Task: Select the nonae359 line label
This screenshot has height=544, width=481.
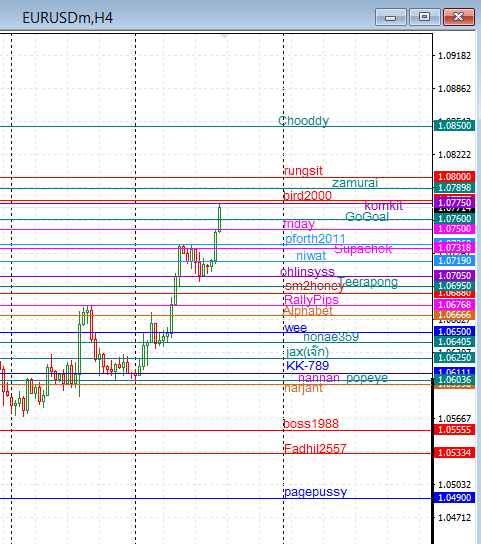Action: coord(331,337)
